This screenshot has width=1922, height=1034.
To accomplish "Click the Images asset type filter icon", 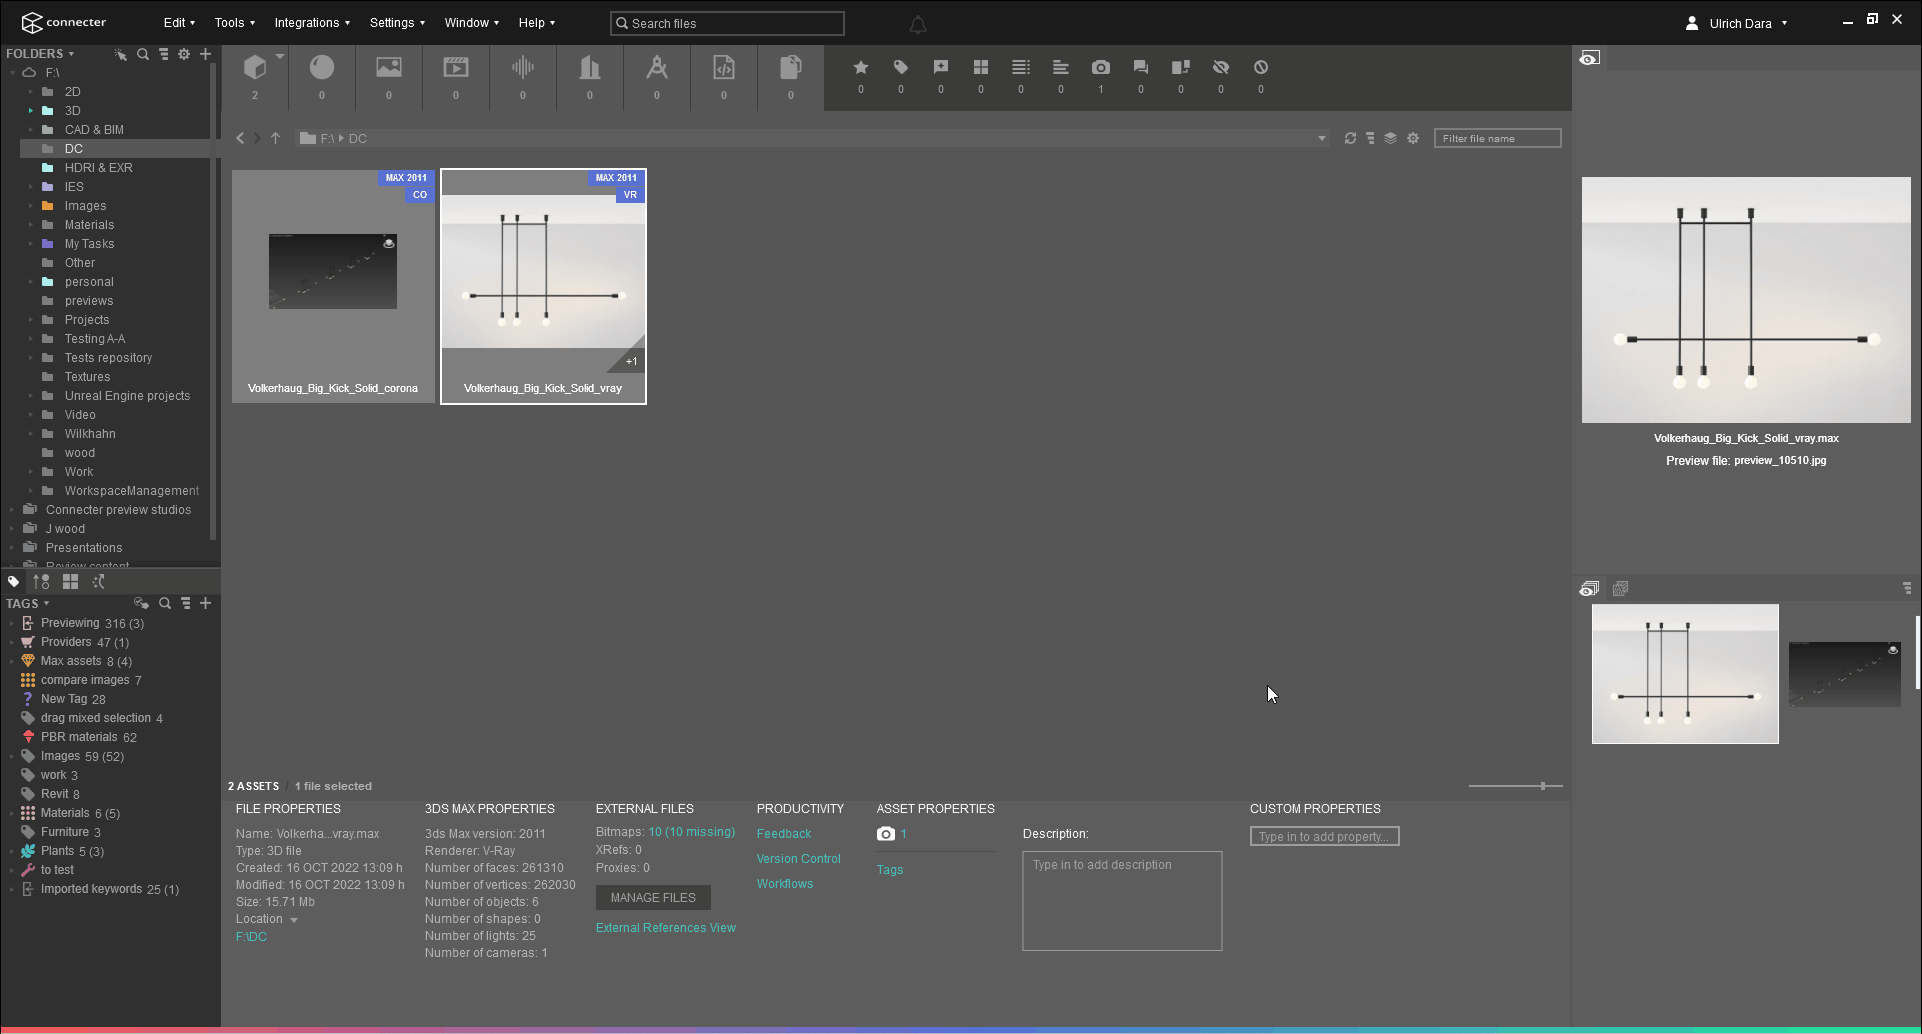I will pos(389,67).
